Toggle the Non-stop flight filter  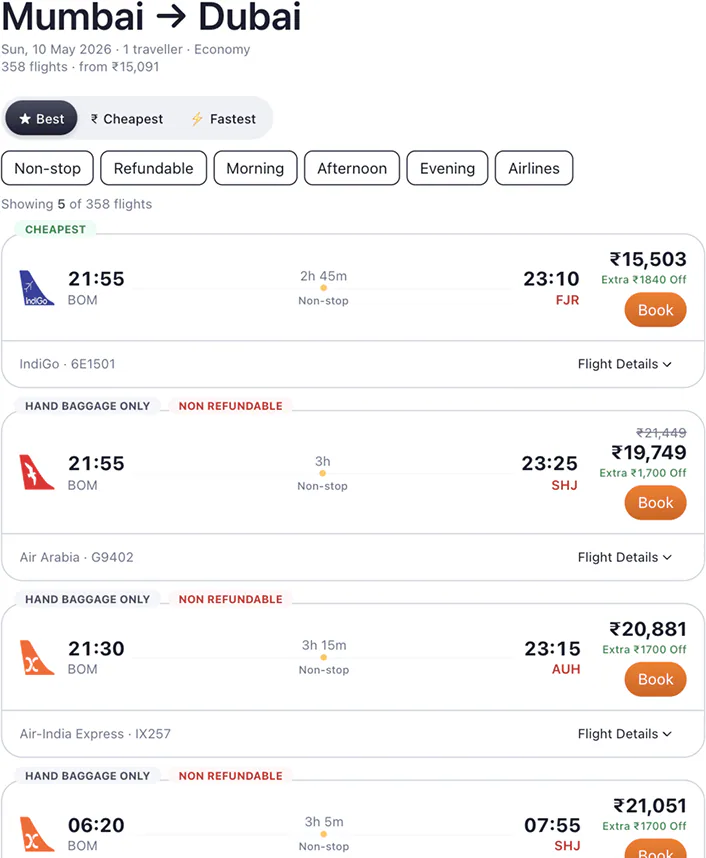[47, 168]
